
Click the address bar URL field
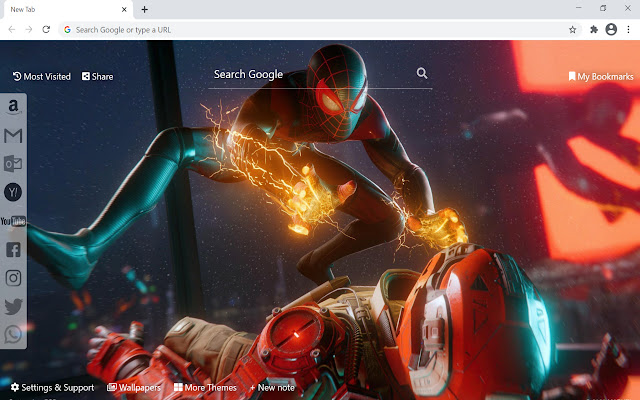click(320, 30)
